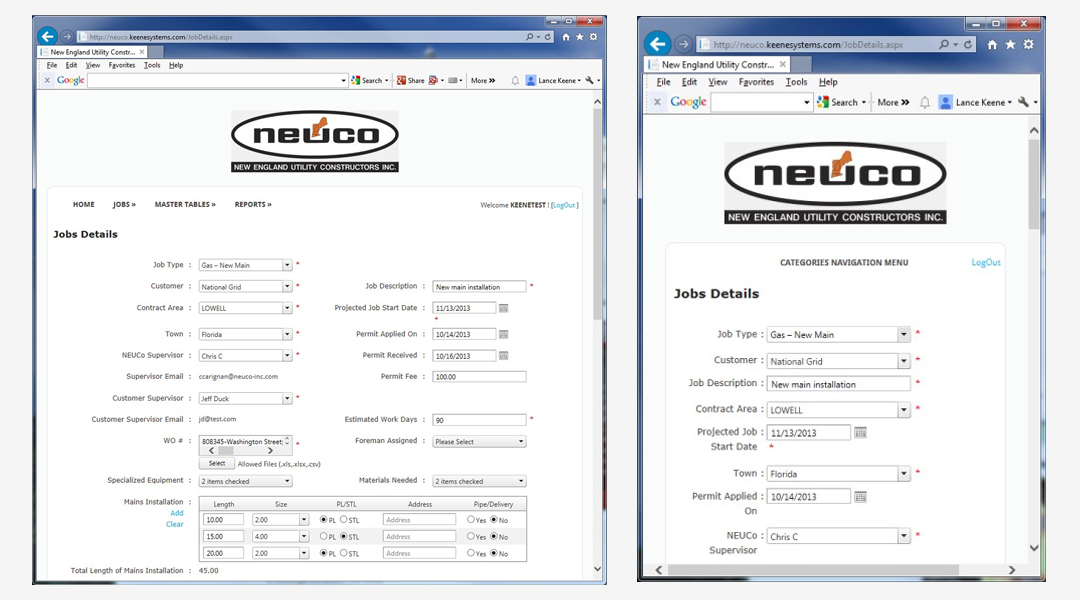Screen dimensions: 1080x600
Task: Open the Foreman Assigned dropdown
Action: [479, 441]
